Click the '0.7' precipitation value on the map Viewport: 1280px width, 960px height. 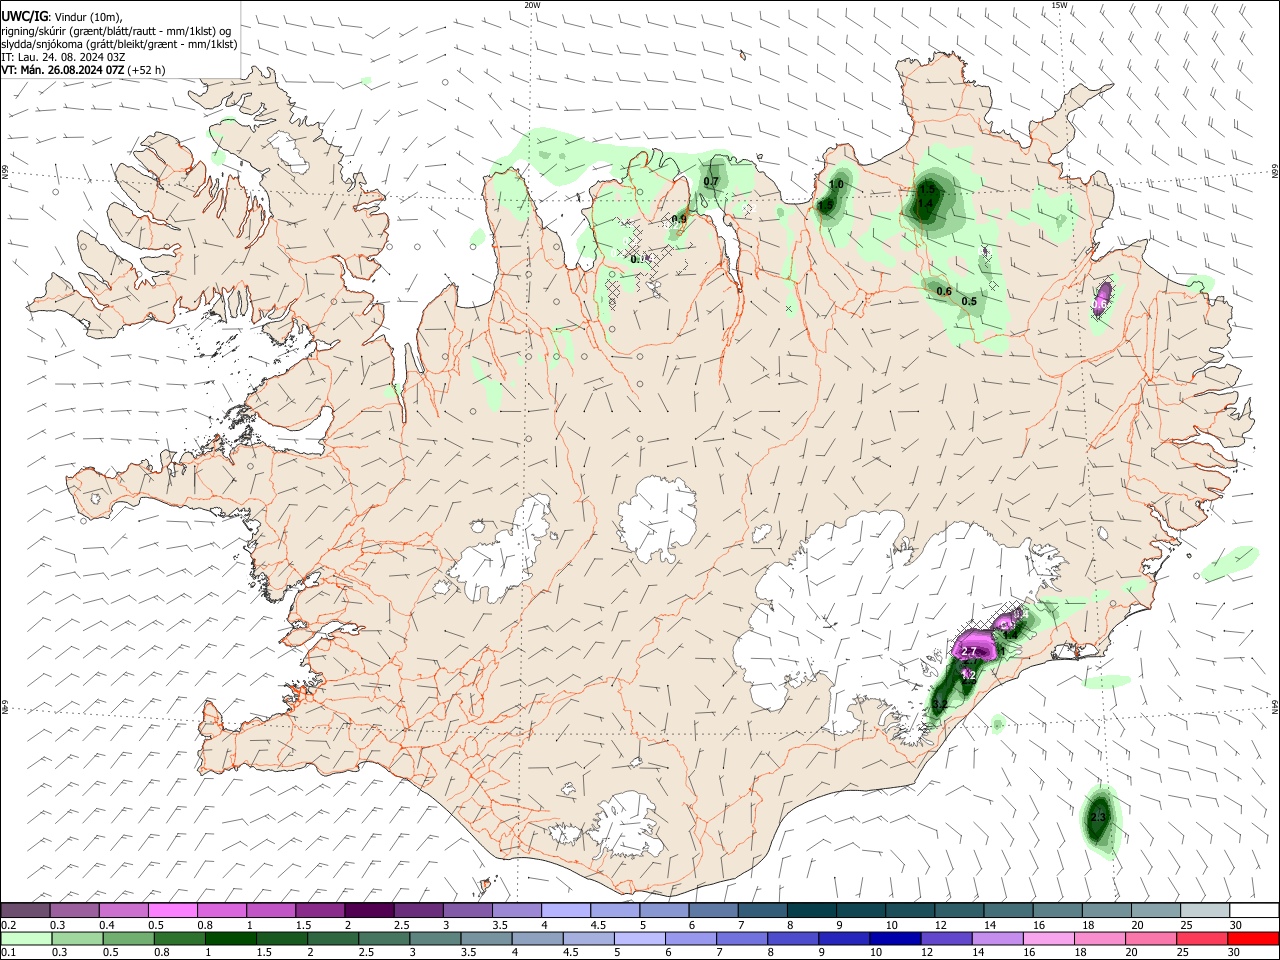[x=711, y=182]
